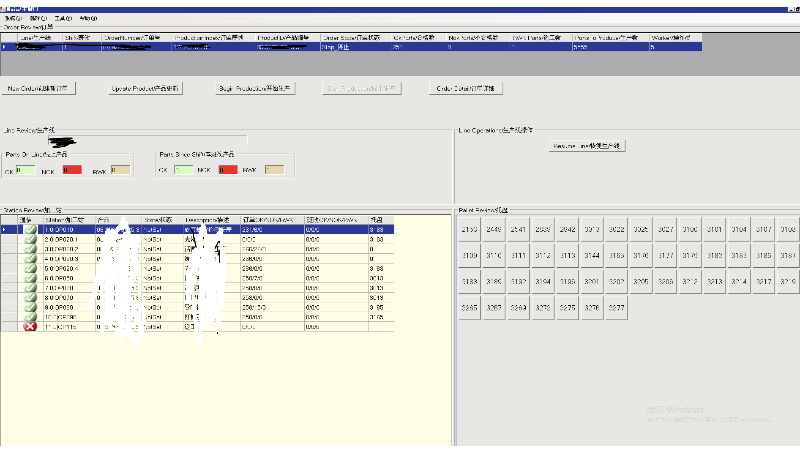Open the Order Detail button
Screen dimensions: 800x453
click(466, 88)
